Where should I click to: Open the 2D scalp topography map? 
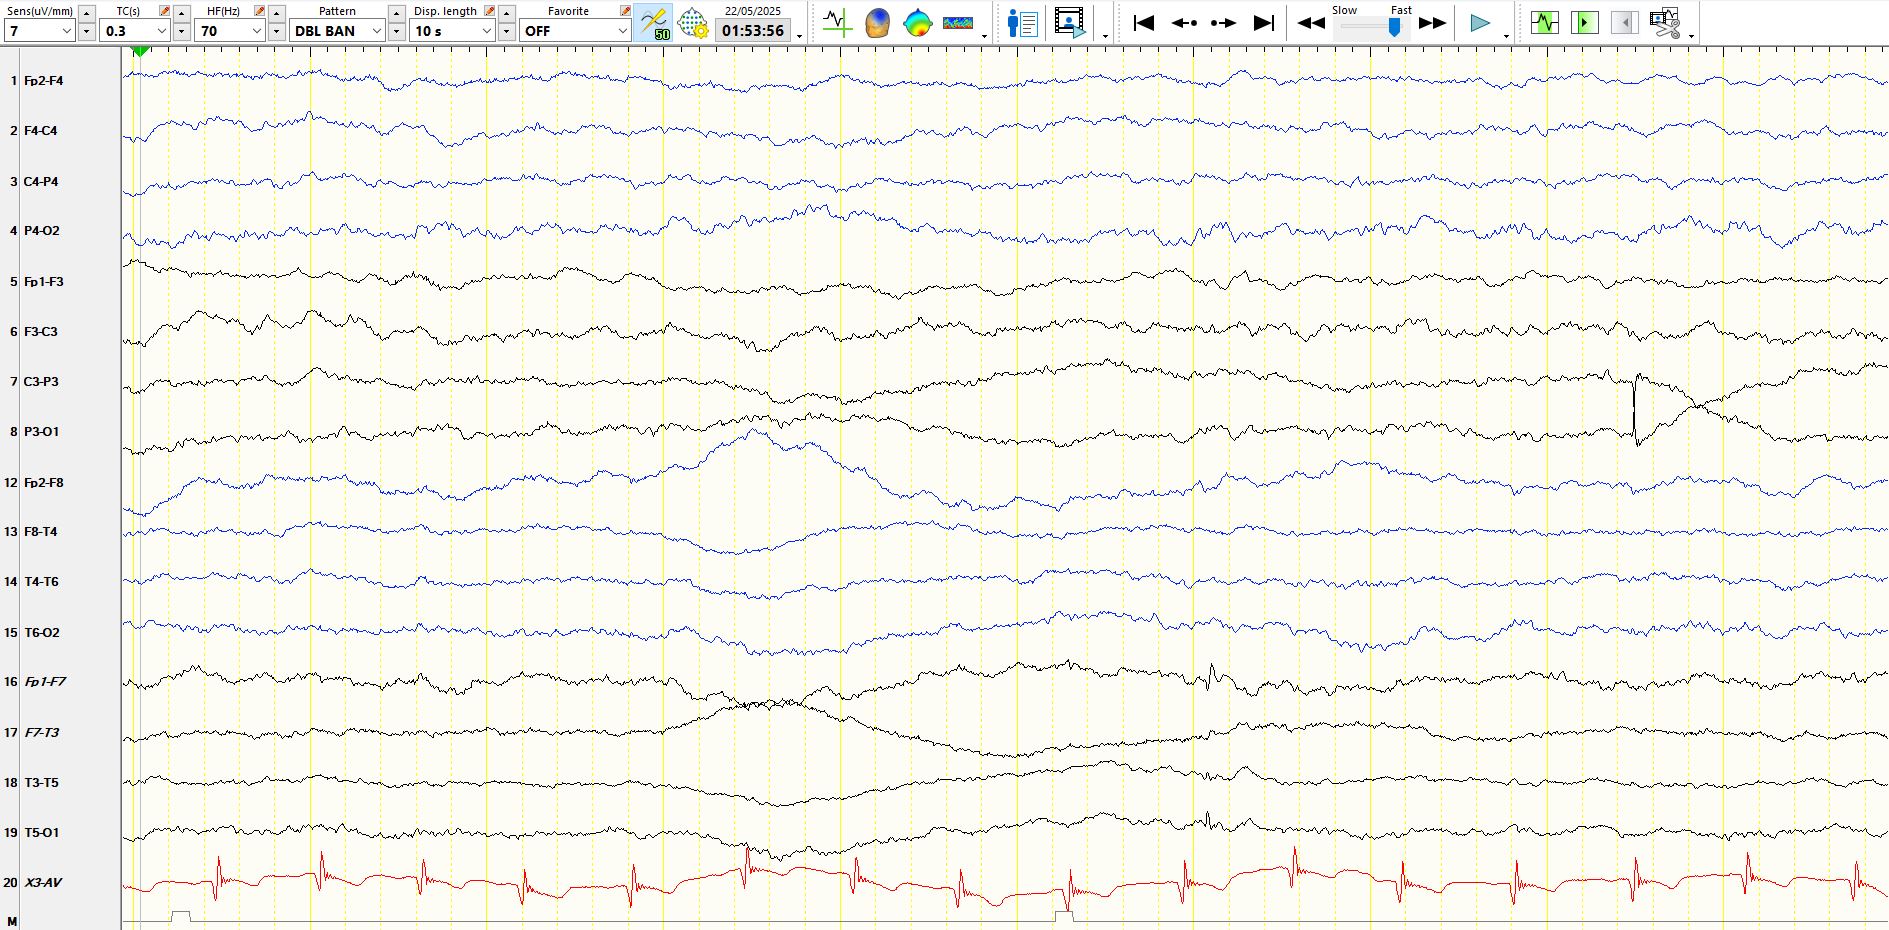point(917,23)
